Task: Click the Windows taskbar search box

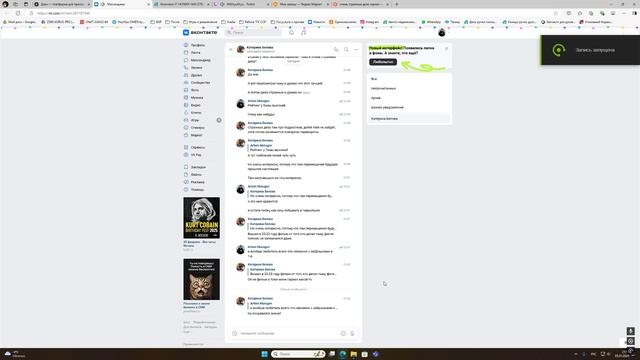Action: click(298, 354)
